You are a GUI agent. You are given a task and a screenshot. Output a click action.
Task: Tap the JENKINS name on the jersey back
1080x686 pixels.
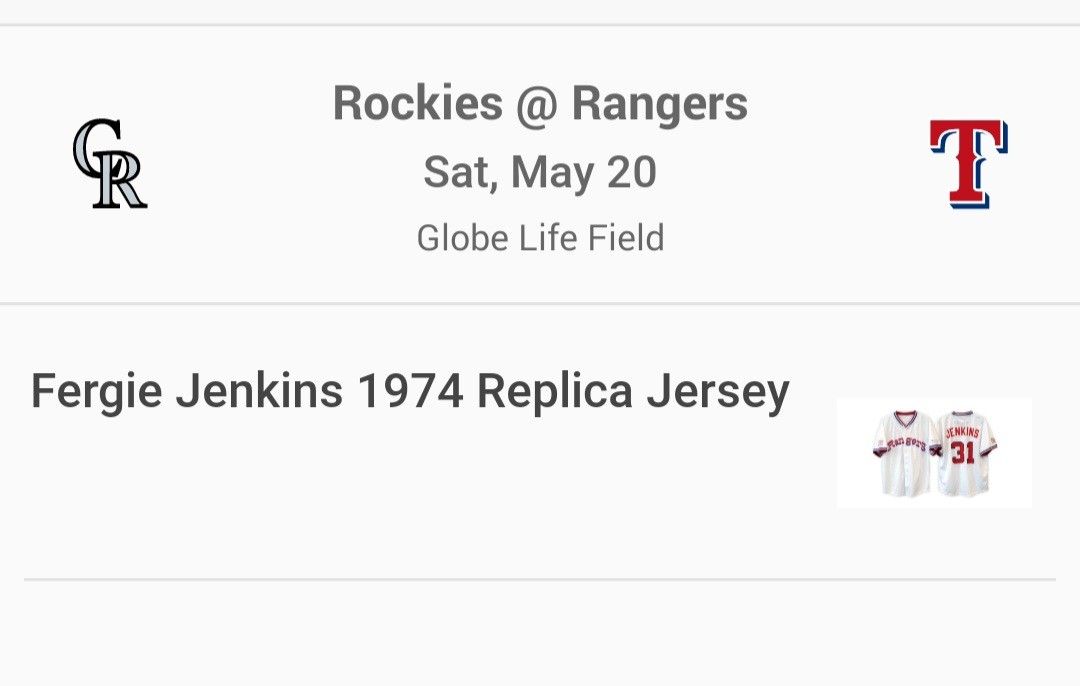pos(963,433)
